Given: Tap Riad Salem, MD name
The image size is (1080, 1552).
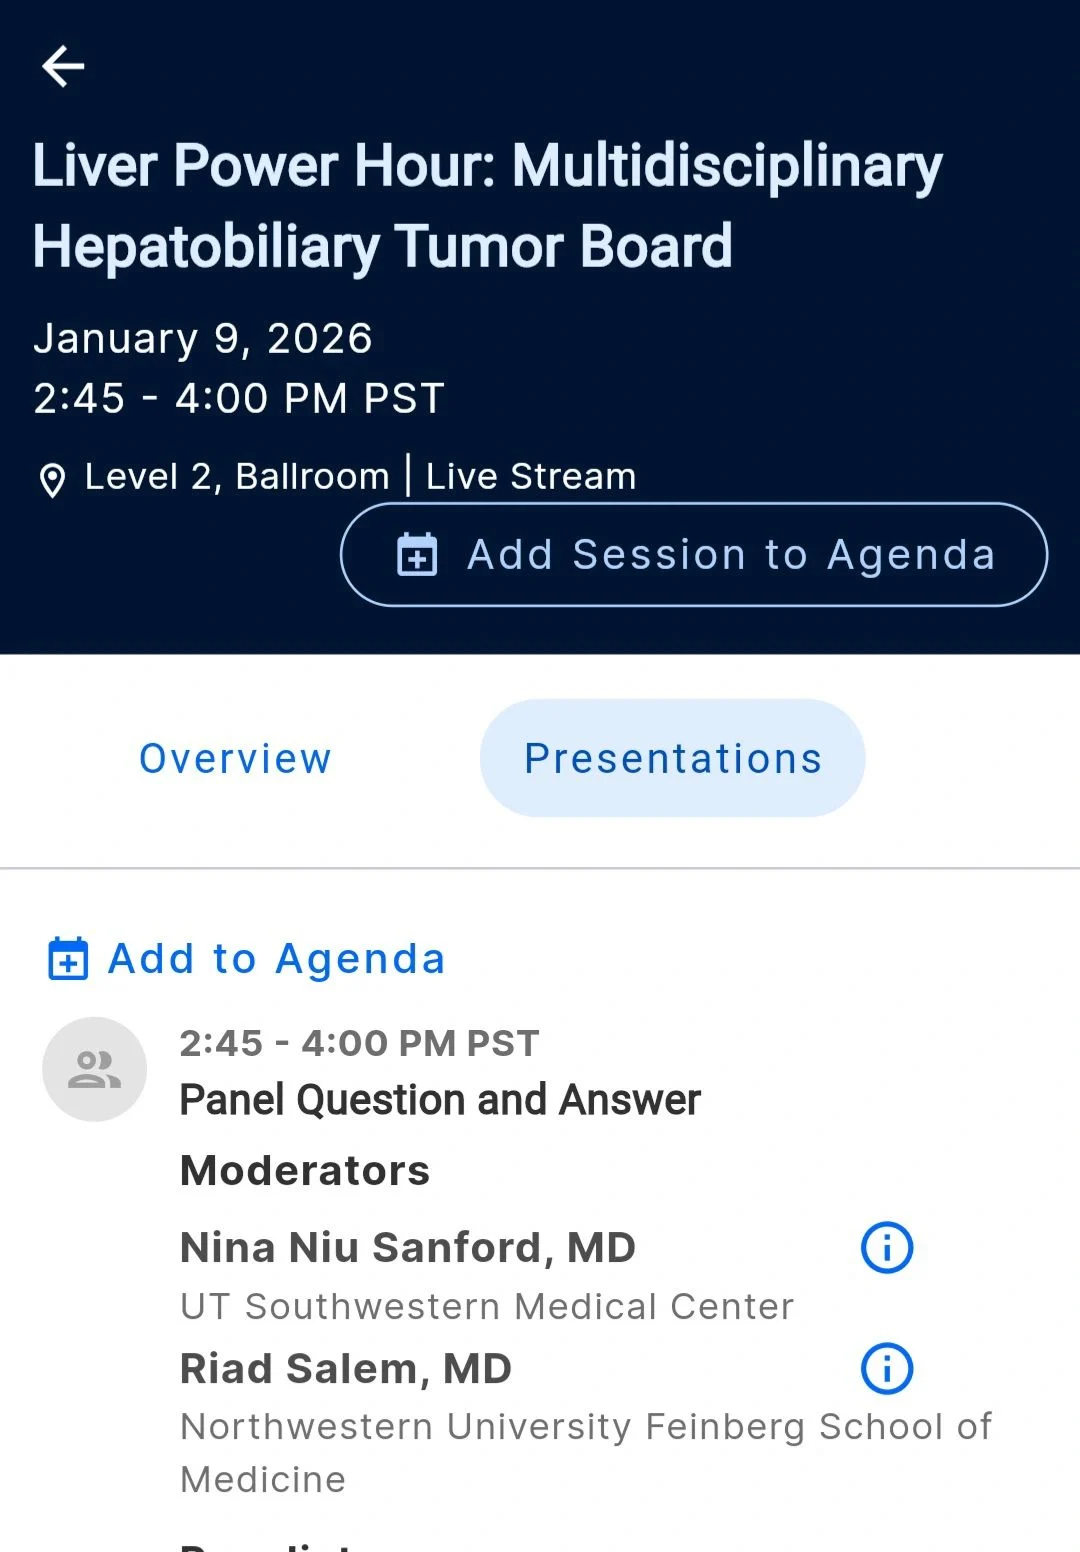Looking at the screenshot, I should click(345, 1368).
